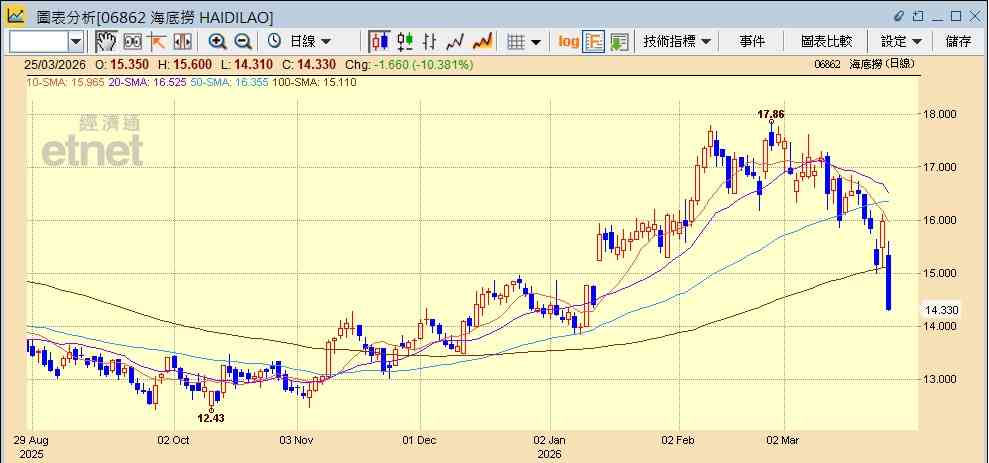Click the binoculars-style view icon

pyautogui.click(x=132, y=42)
